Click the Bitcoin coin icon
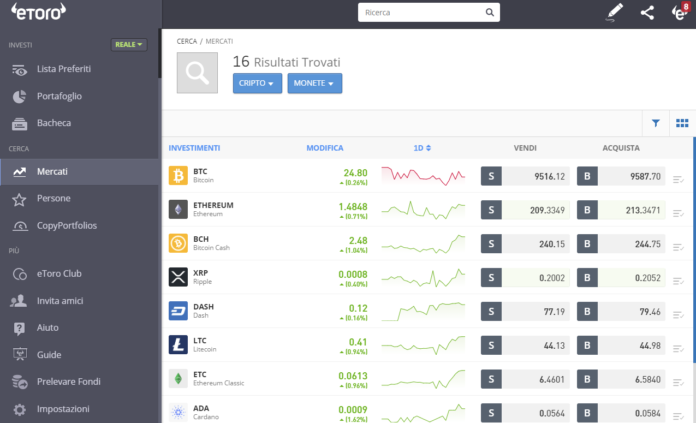Screen dimensions: 696x423 pyautogui.click(x=178, y=176)
